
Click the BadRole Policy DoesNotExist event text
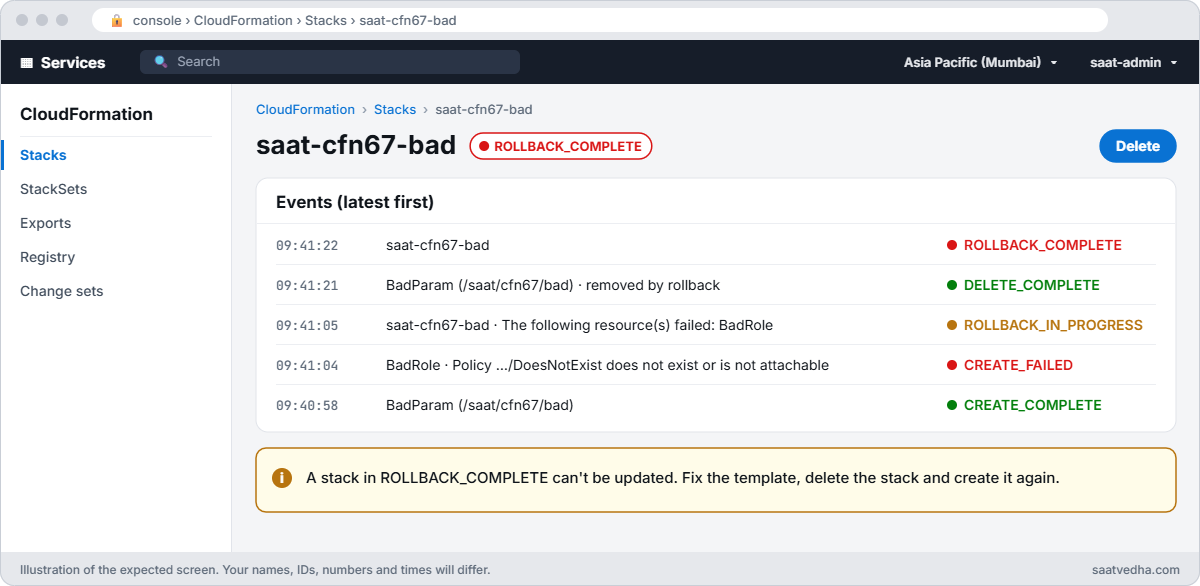[x=607, y=365]
